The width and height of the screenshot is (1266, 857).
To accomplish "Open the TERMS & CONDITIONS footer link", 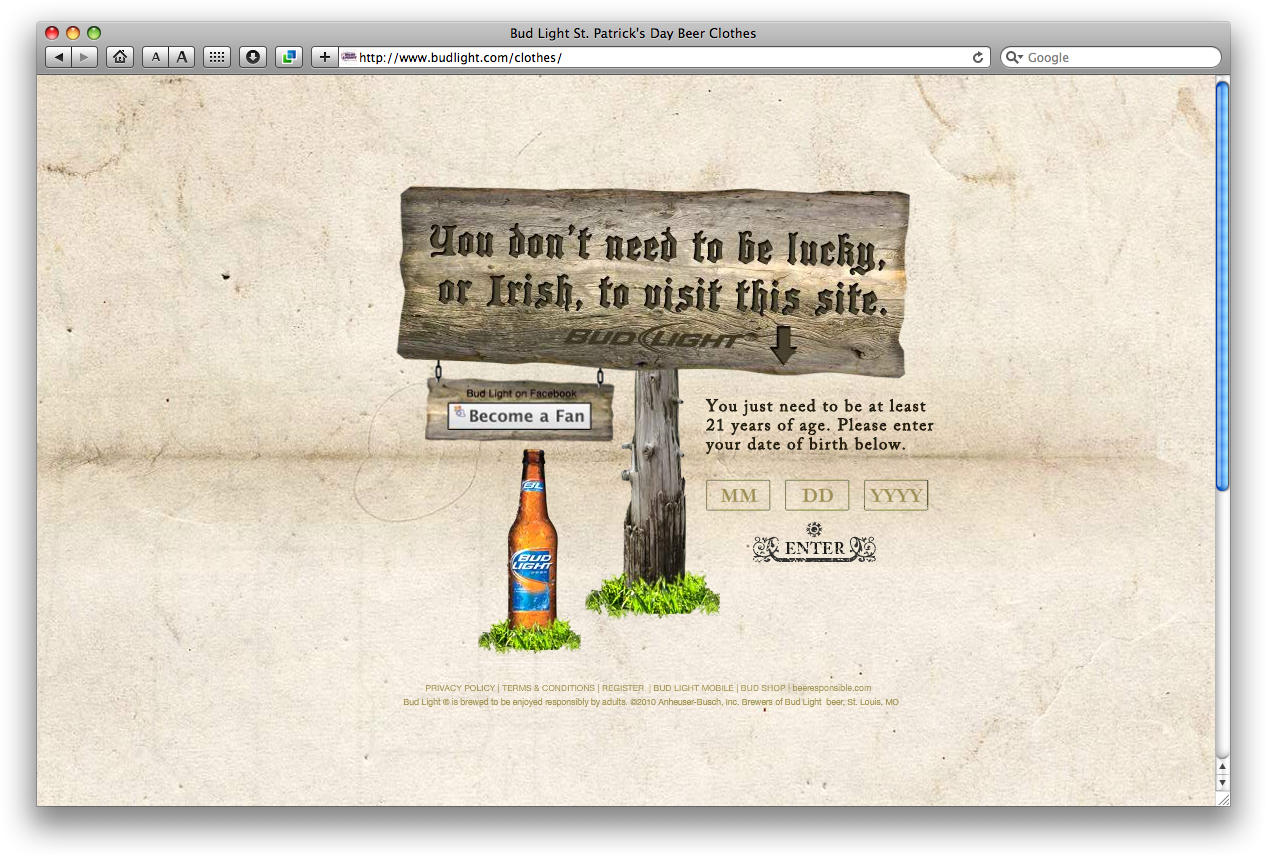I will click(x=548, y=688).
